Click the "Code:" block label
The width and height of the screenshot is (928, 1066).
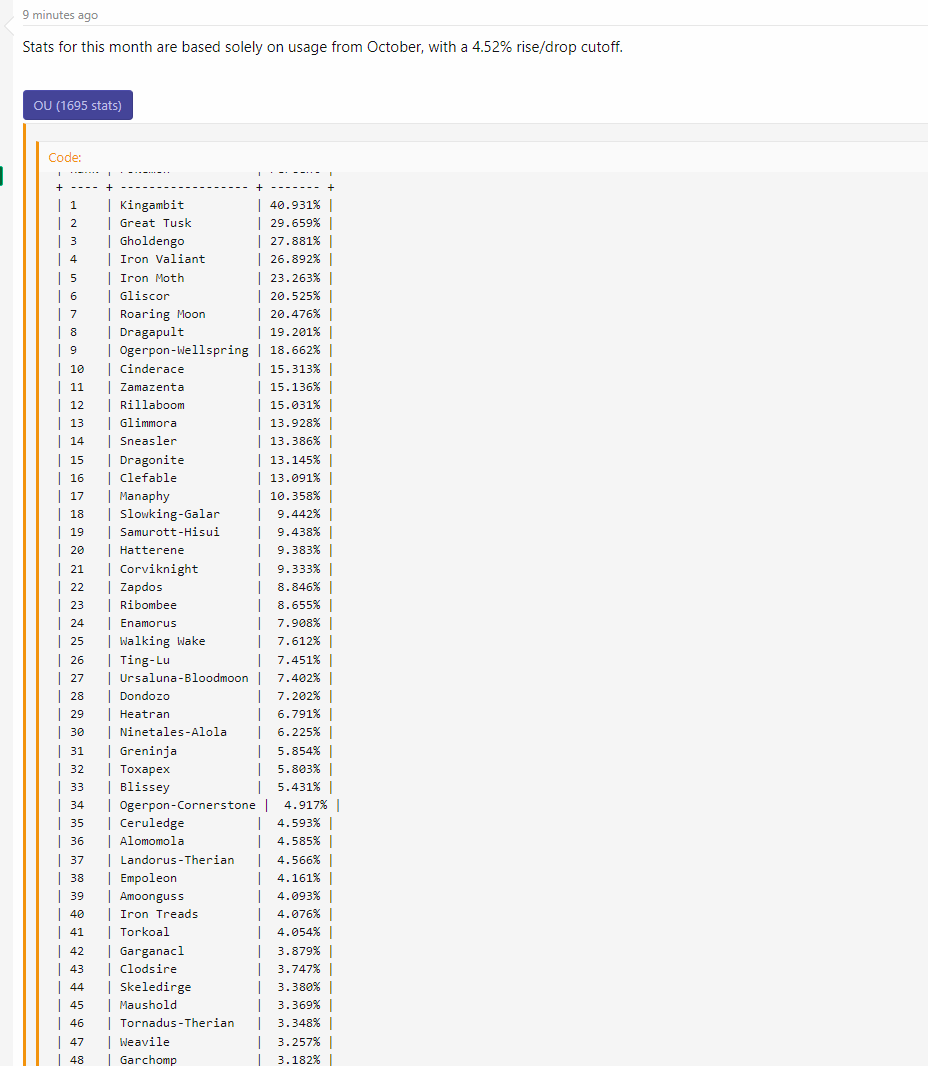pos(65,158)
